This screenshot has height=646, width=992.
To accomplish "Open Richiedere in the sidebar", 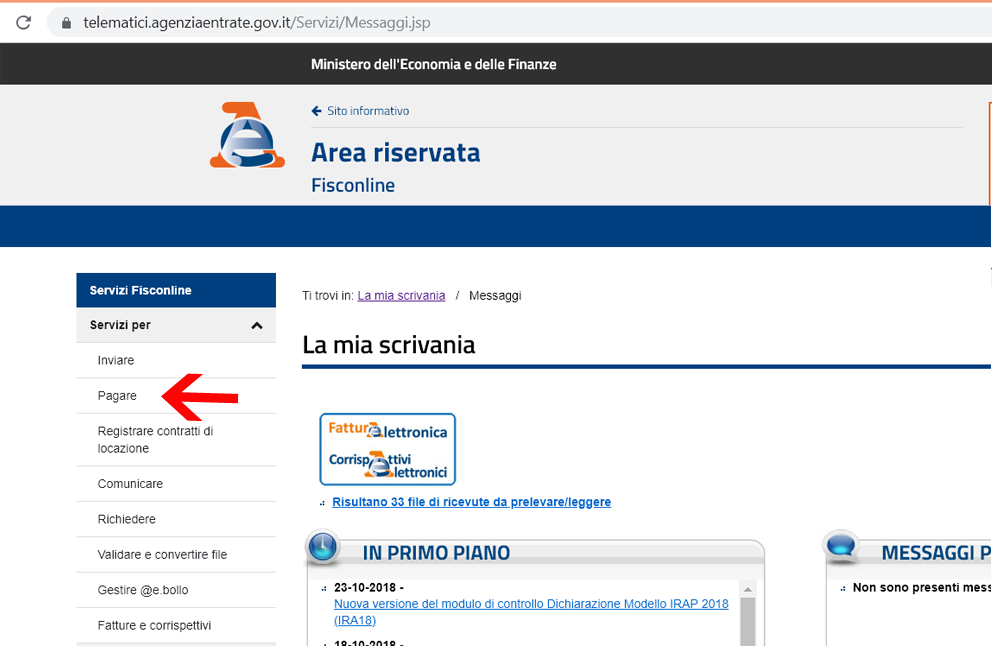I will 176,519.
